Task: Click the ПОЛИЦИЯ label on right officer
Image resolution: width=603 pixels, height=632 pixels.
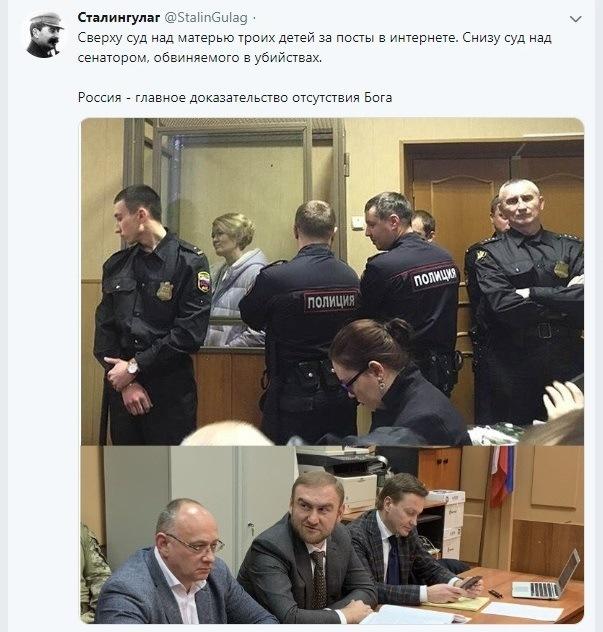Action: coord(435,277)
